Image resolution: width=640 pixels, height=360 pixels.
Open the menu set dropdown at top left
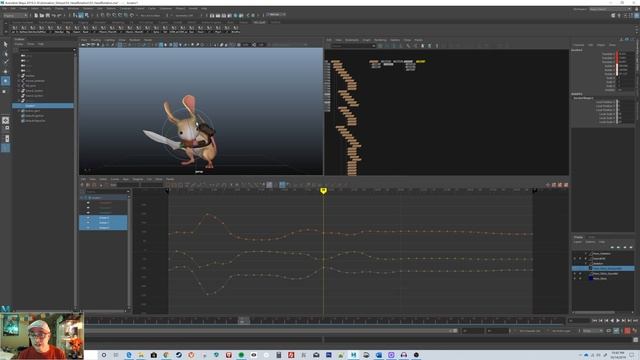pyautogui.click(x=16, y=16)
